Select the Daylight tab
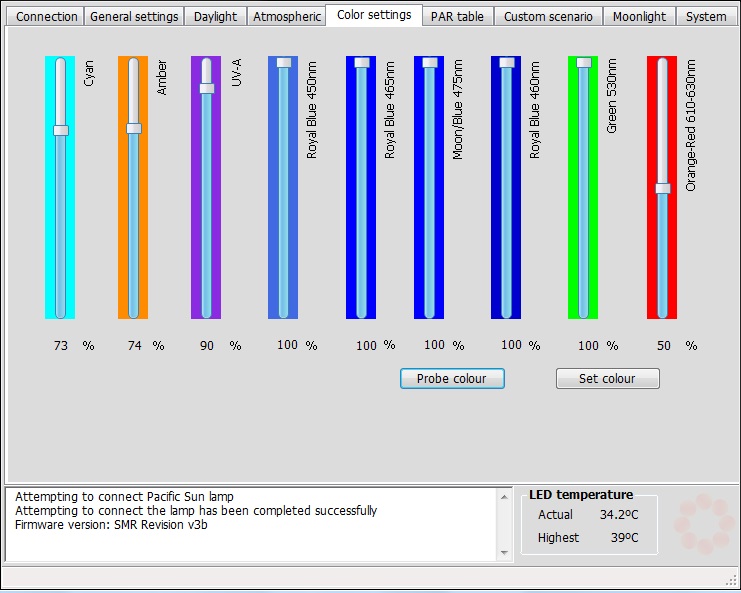This screenshot has width=741, height=593. [215, 17]
